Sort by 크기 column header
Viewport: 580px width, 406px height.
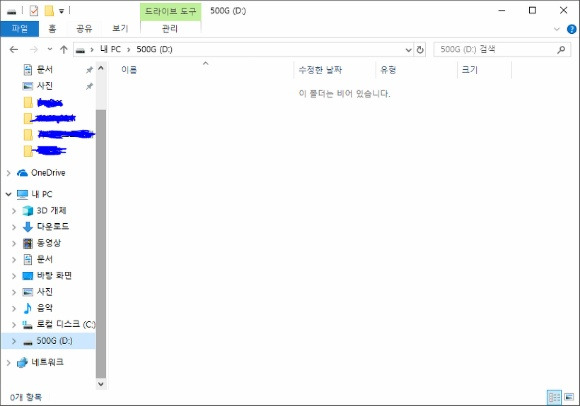(470, 70)
